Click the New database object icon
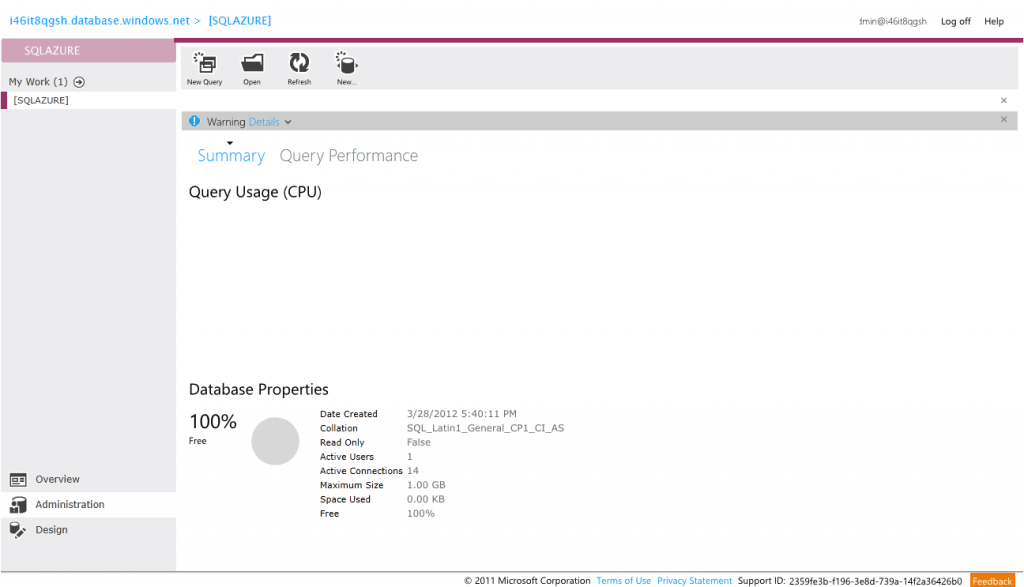 (x=346, y=63)
